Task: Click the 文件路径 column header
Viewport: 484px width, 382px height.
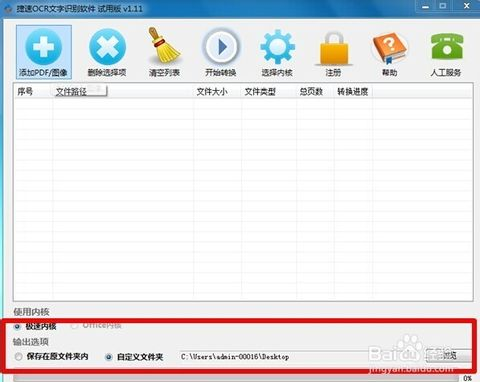Action: click(123, 91)
